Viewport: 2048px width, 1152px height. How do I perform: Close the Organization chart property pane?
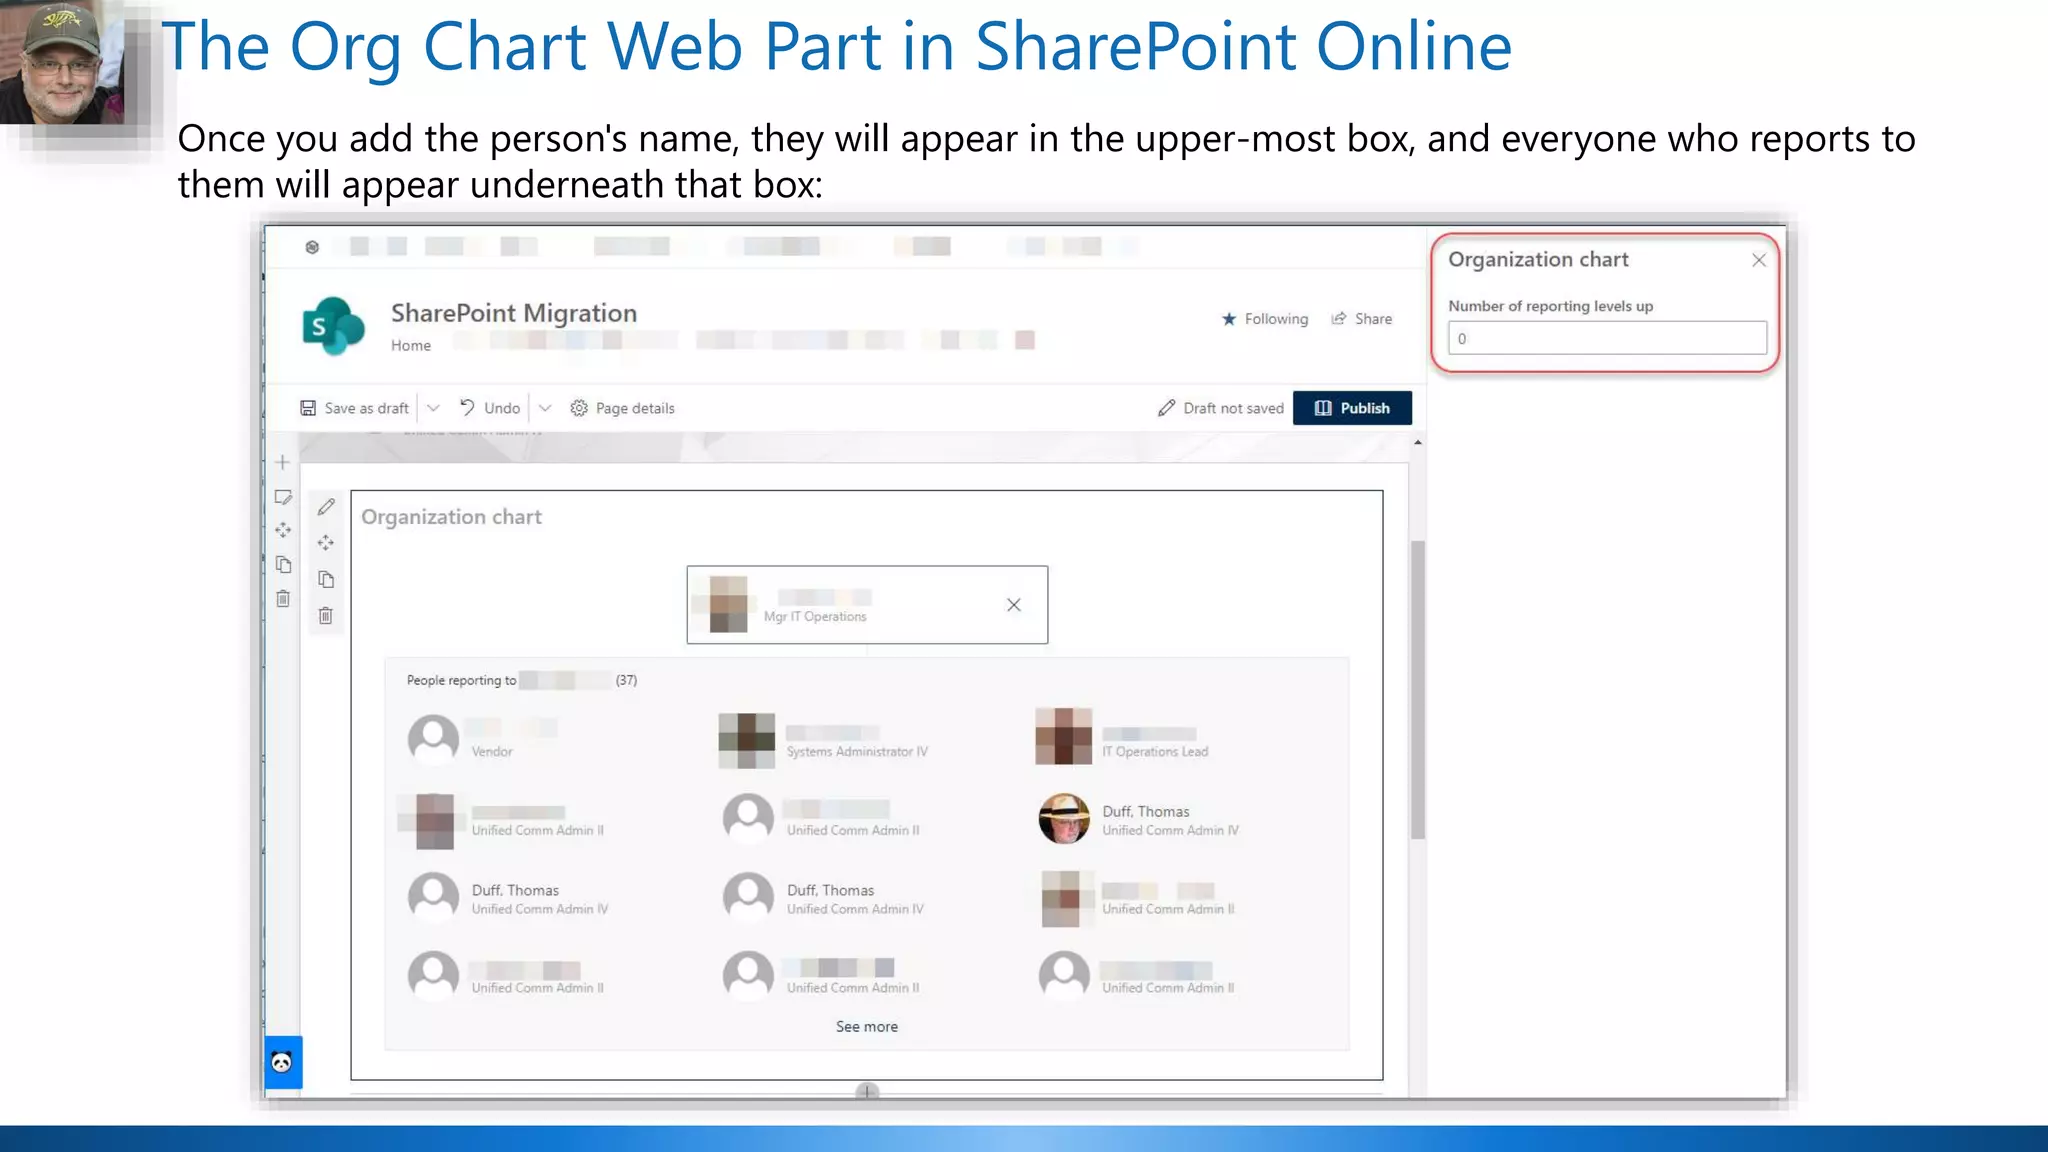pos(1759,260)
